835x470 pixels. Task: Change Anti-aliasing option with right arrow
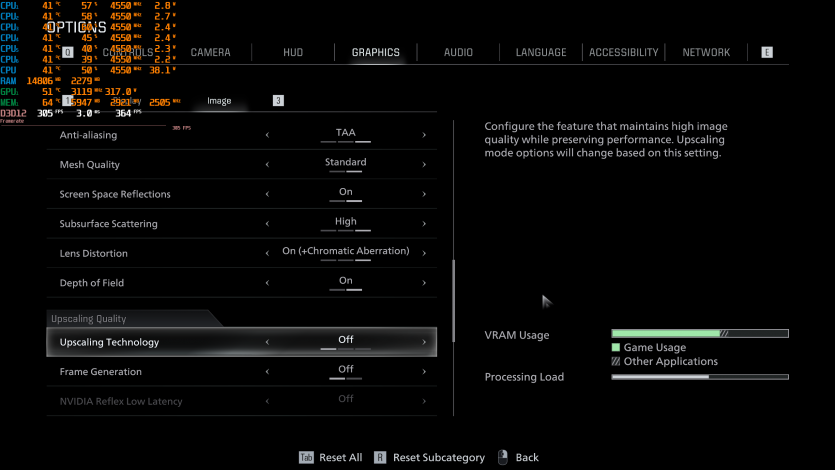coord(424,135)
